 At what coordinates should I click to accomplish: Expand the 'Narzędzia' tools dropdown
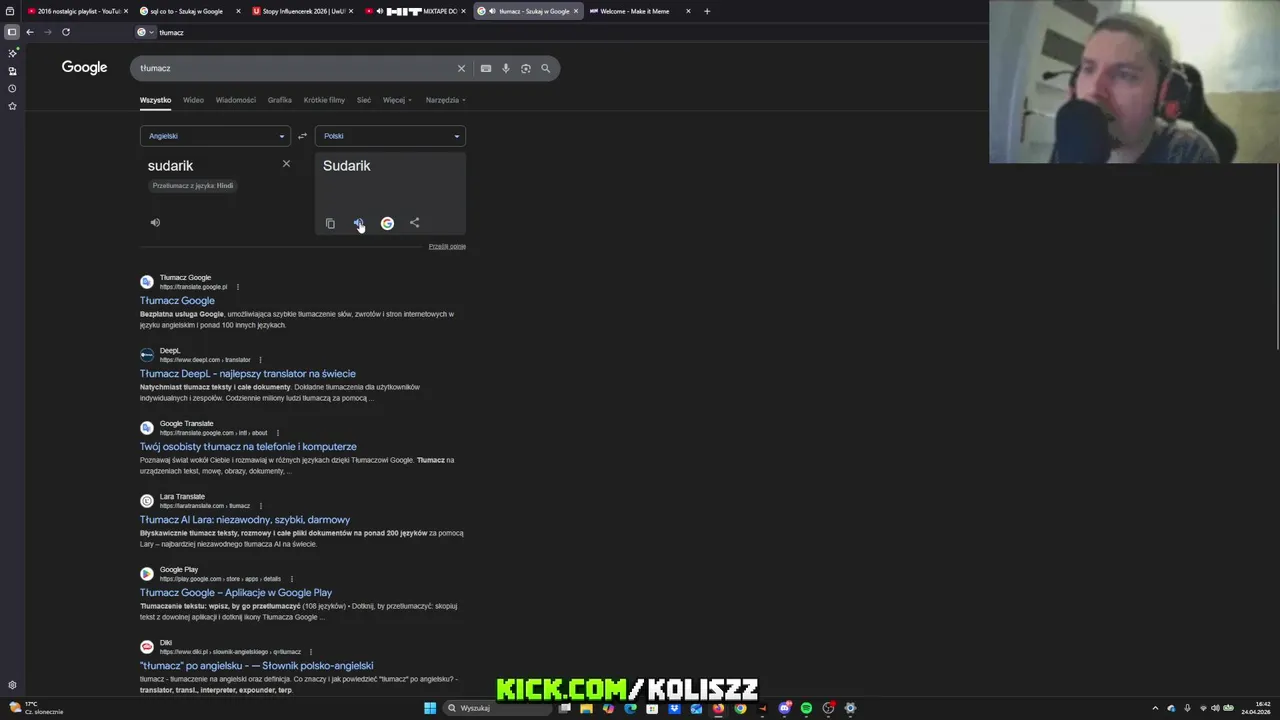(x=446, y=100)
